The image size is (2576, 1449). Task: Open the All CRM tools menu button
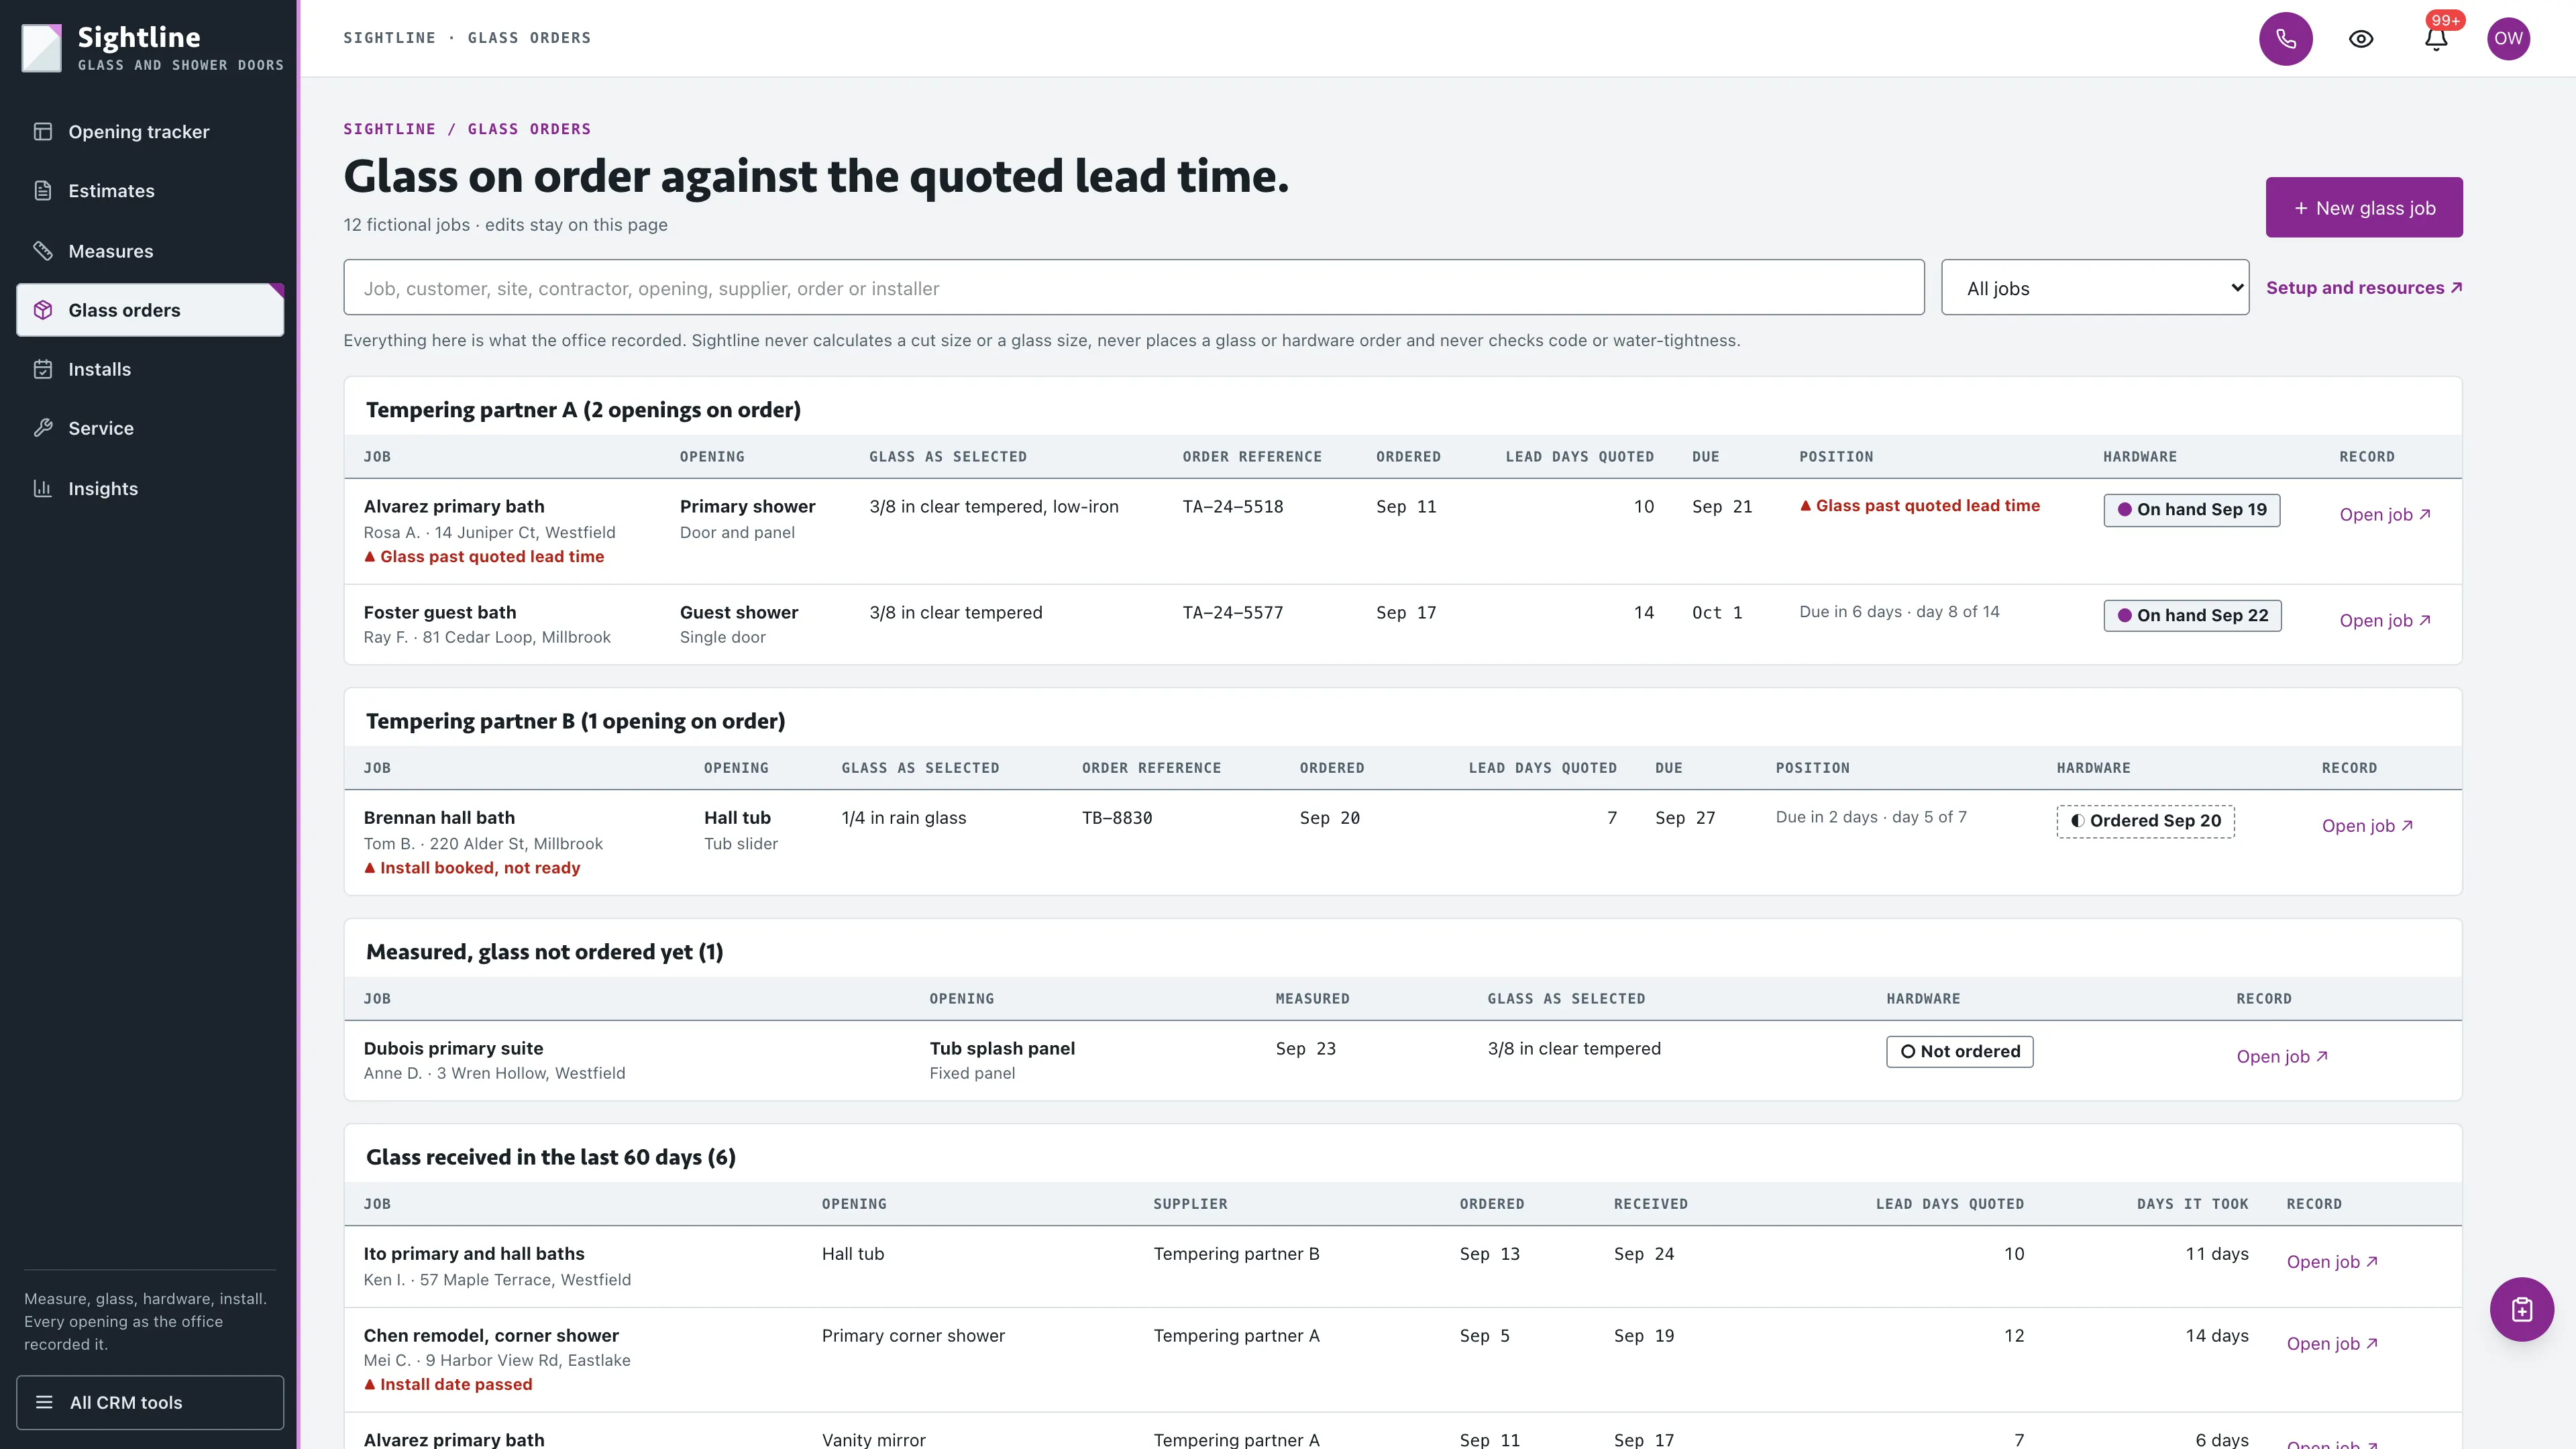tap(150, 1402)
